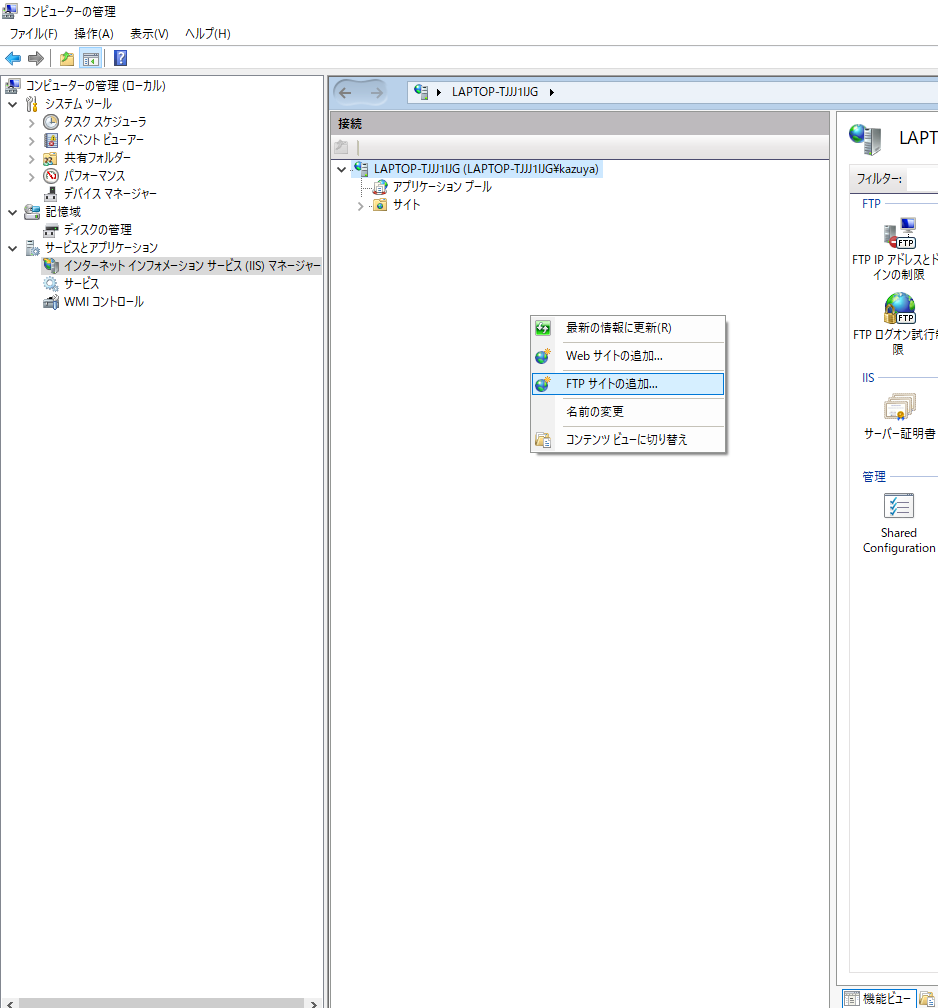The height and width of the screenshot is (1008, 938).
Task: Collapse the FTP group header
Action: 871,203
